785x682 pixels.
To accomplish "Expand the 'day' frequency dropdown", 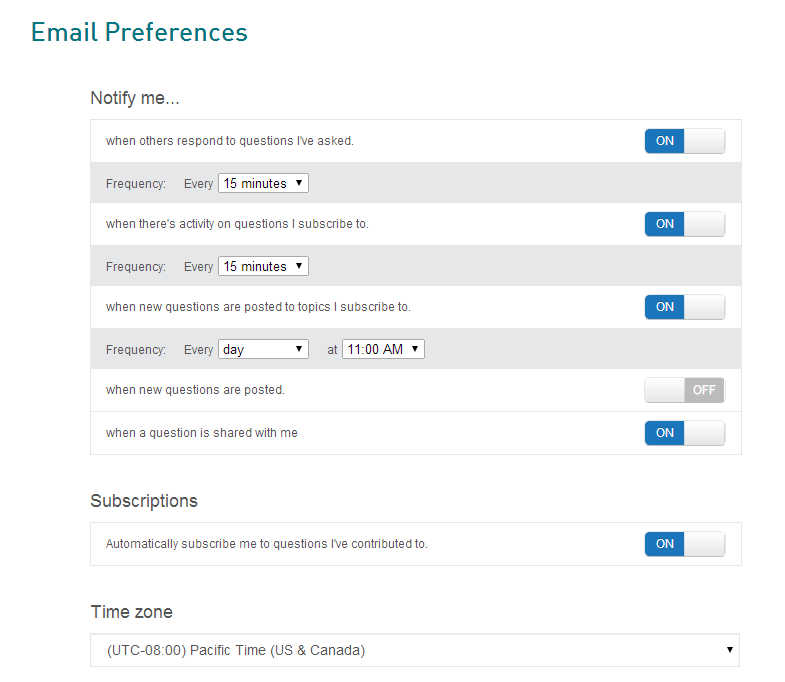I will (263, 350).
